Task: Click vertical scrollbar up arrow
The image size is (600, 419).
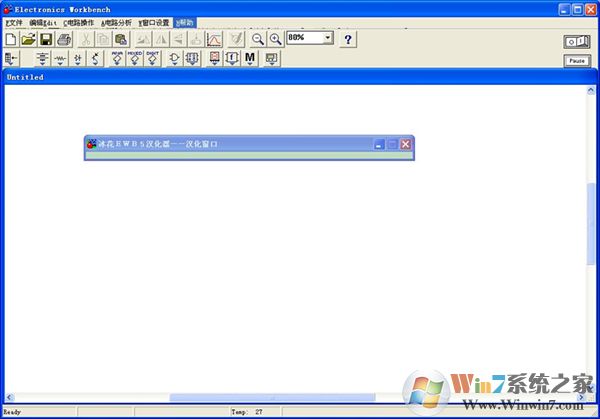Action: (591, 90)
